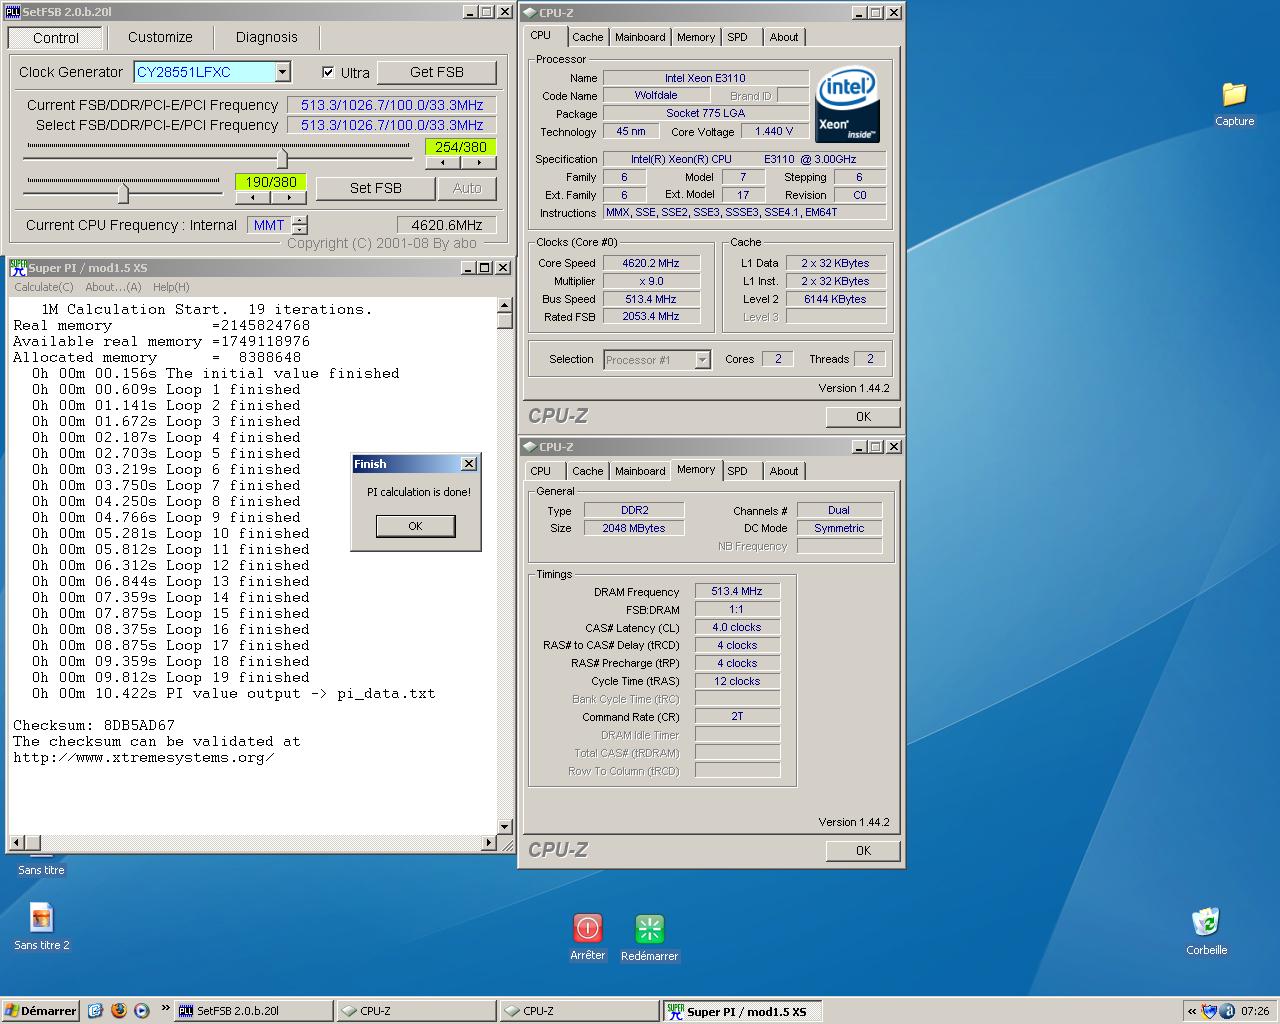Click the Checksum: 8DB5AD67 line

[94, 725]
